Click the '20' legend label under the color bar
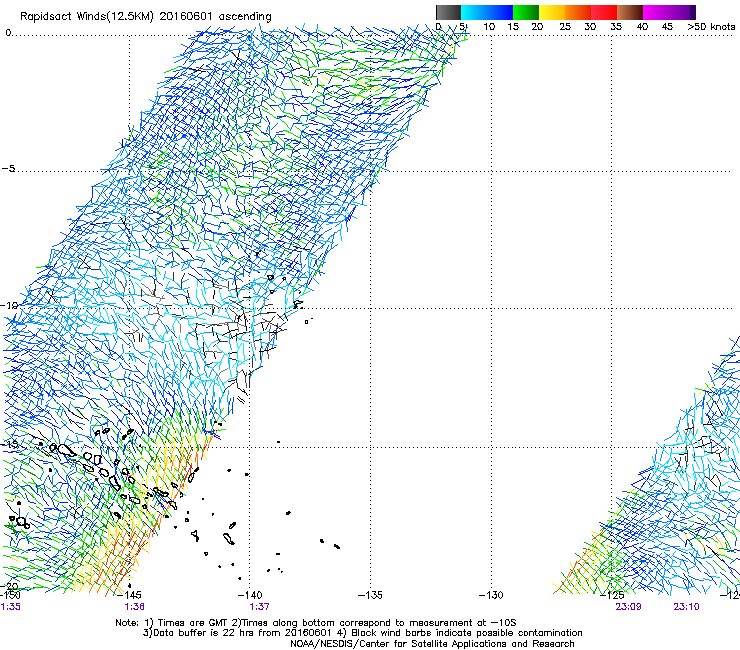Viewport: 740px width, 650px height. (538, 27)
